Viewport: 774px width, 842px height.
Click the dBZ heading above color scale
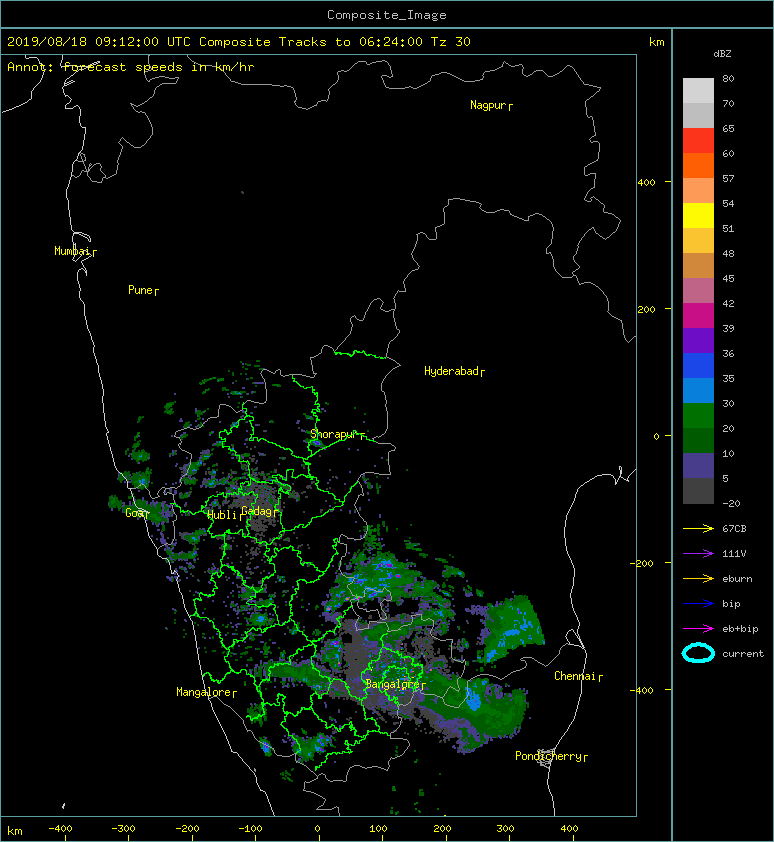click(x=722, y=54)
